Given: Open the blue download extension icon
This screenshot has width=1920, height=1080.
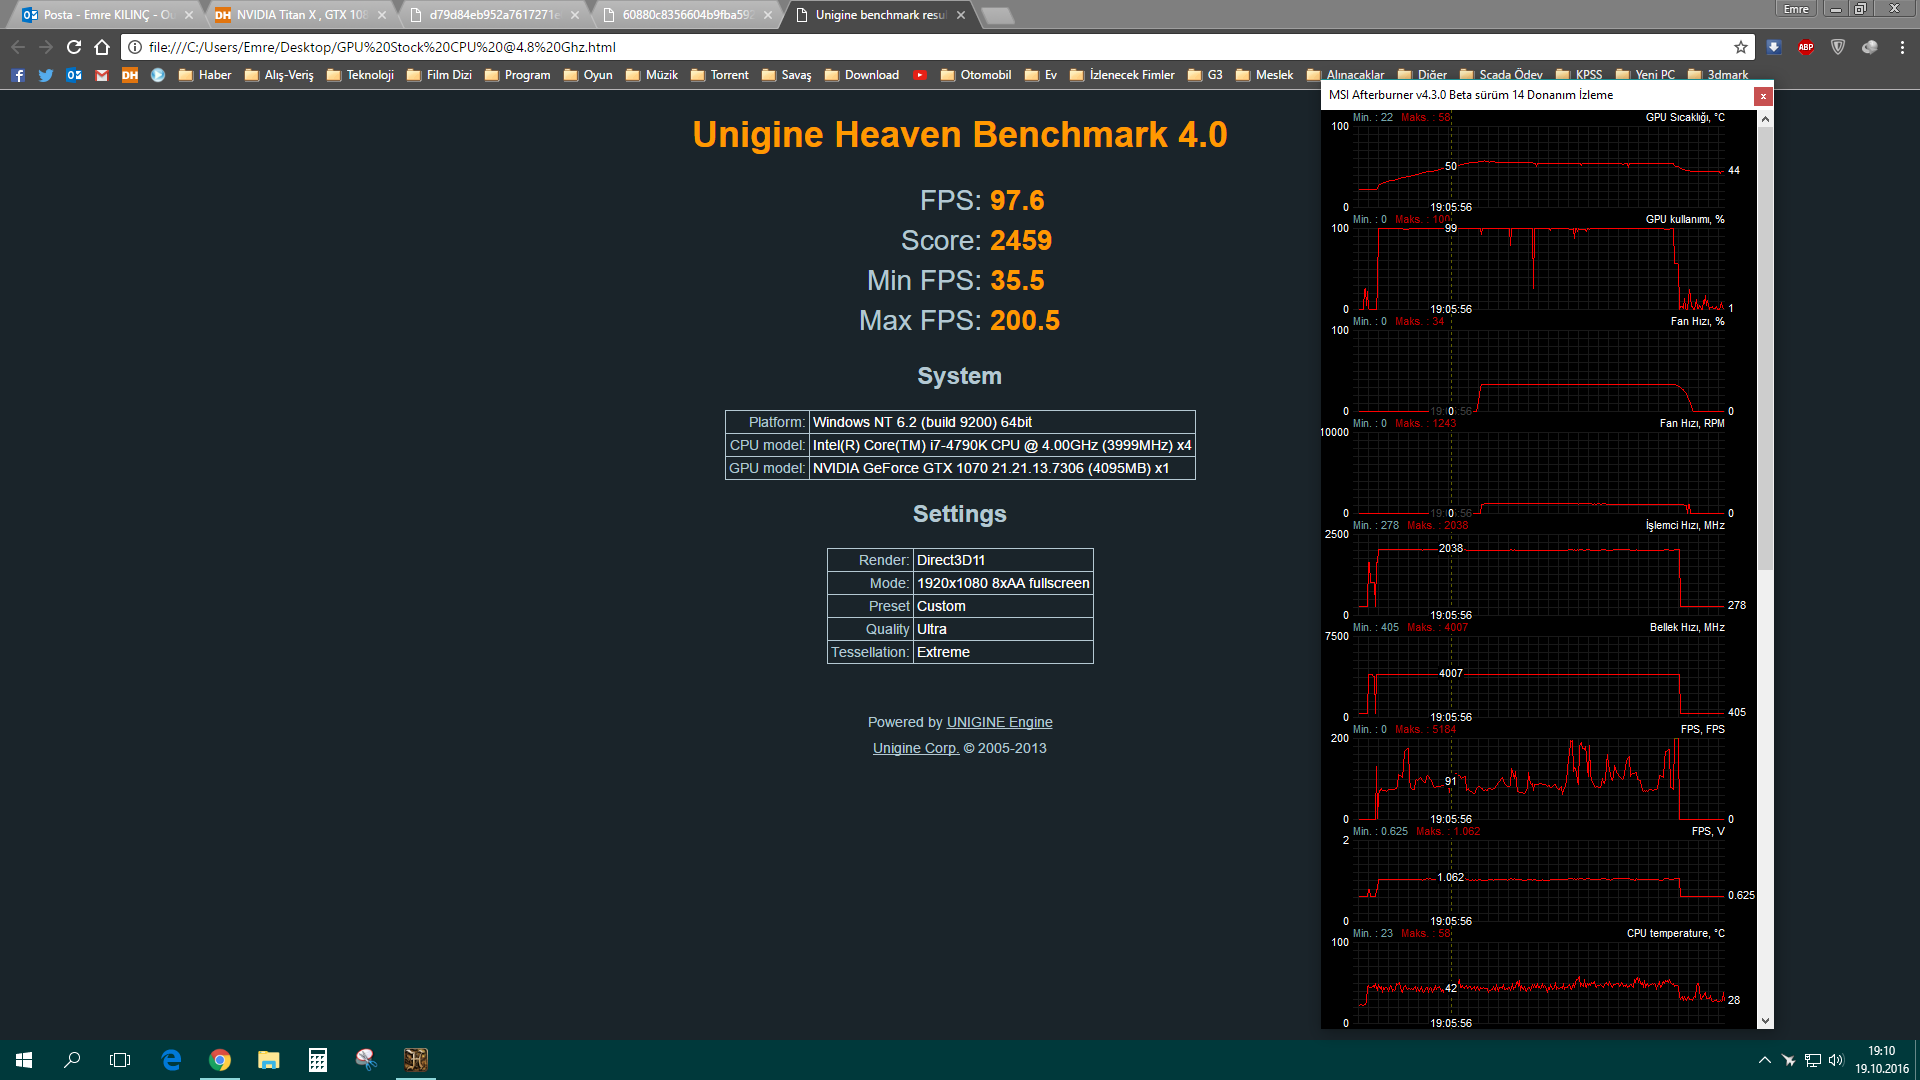Looking at the screenshot, I should pos(1774,47).
